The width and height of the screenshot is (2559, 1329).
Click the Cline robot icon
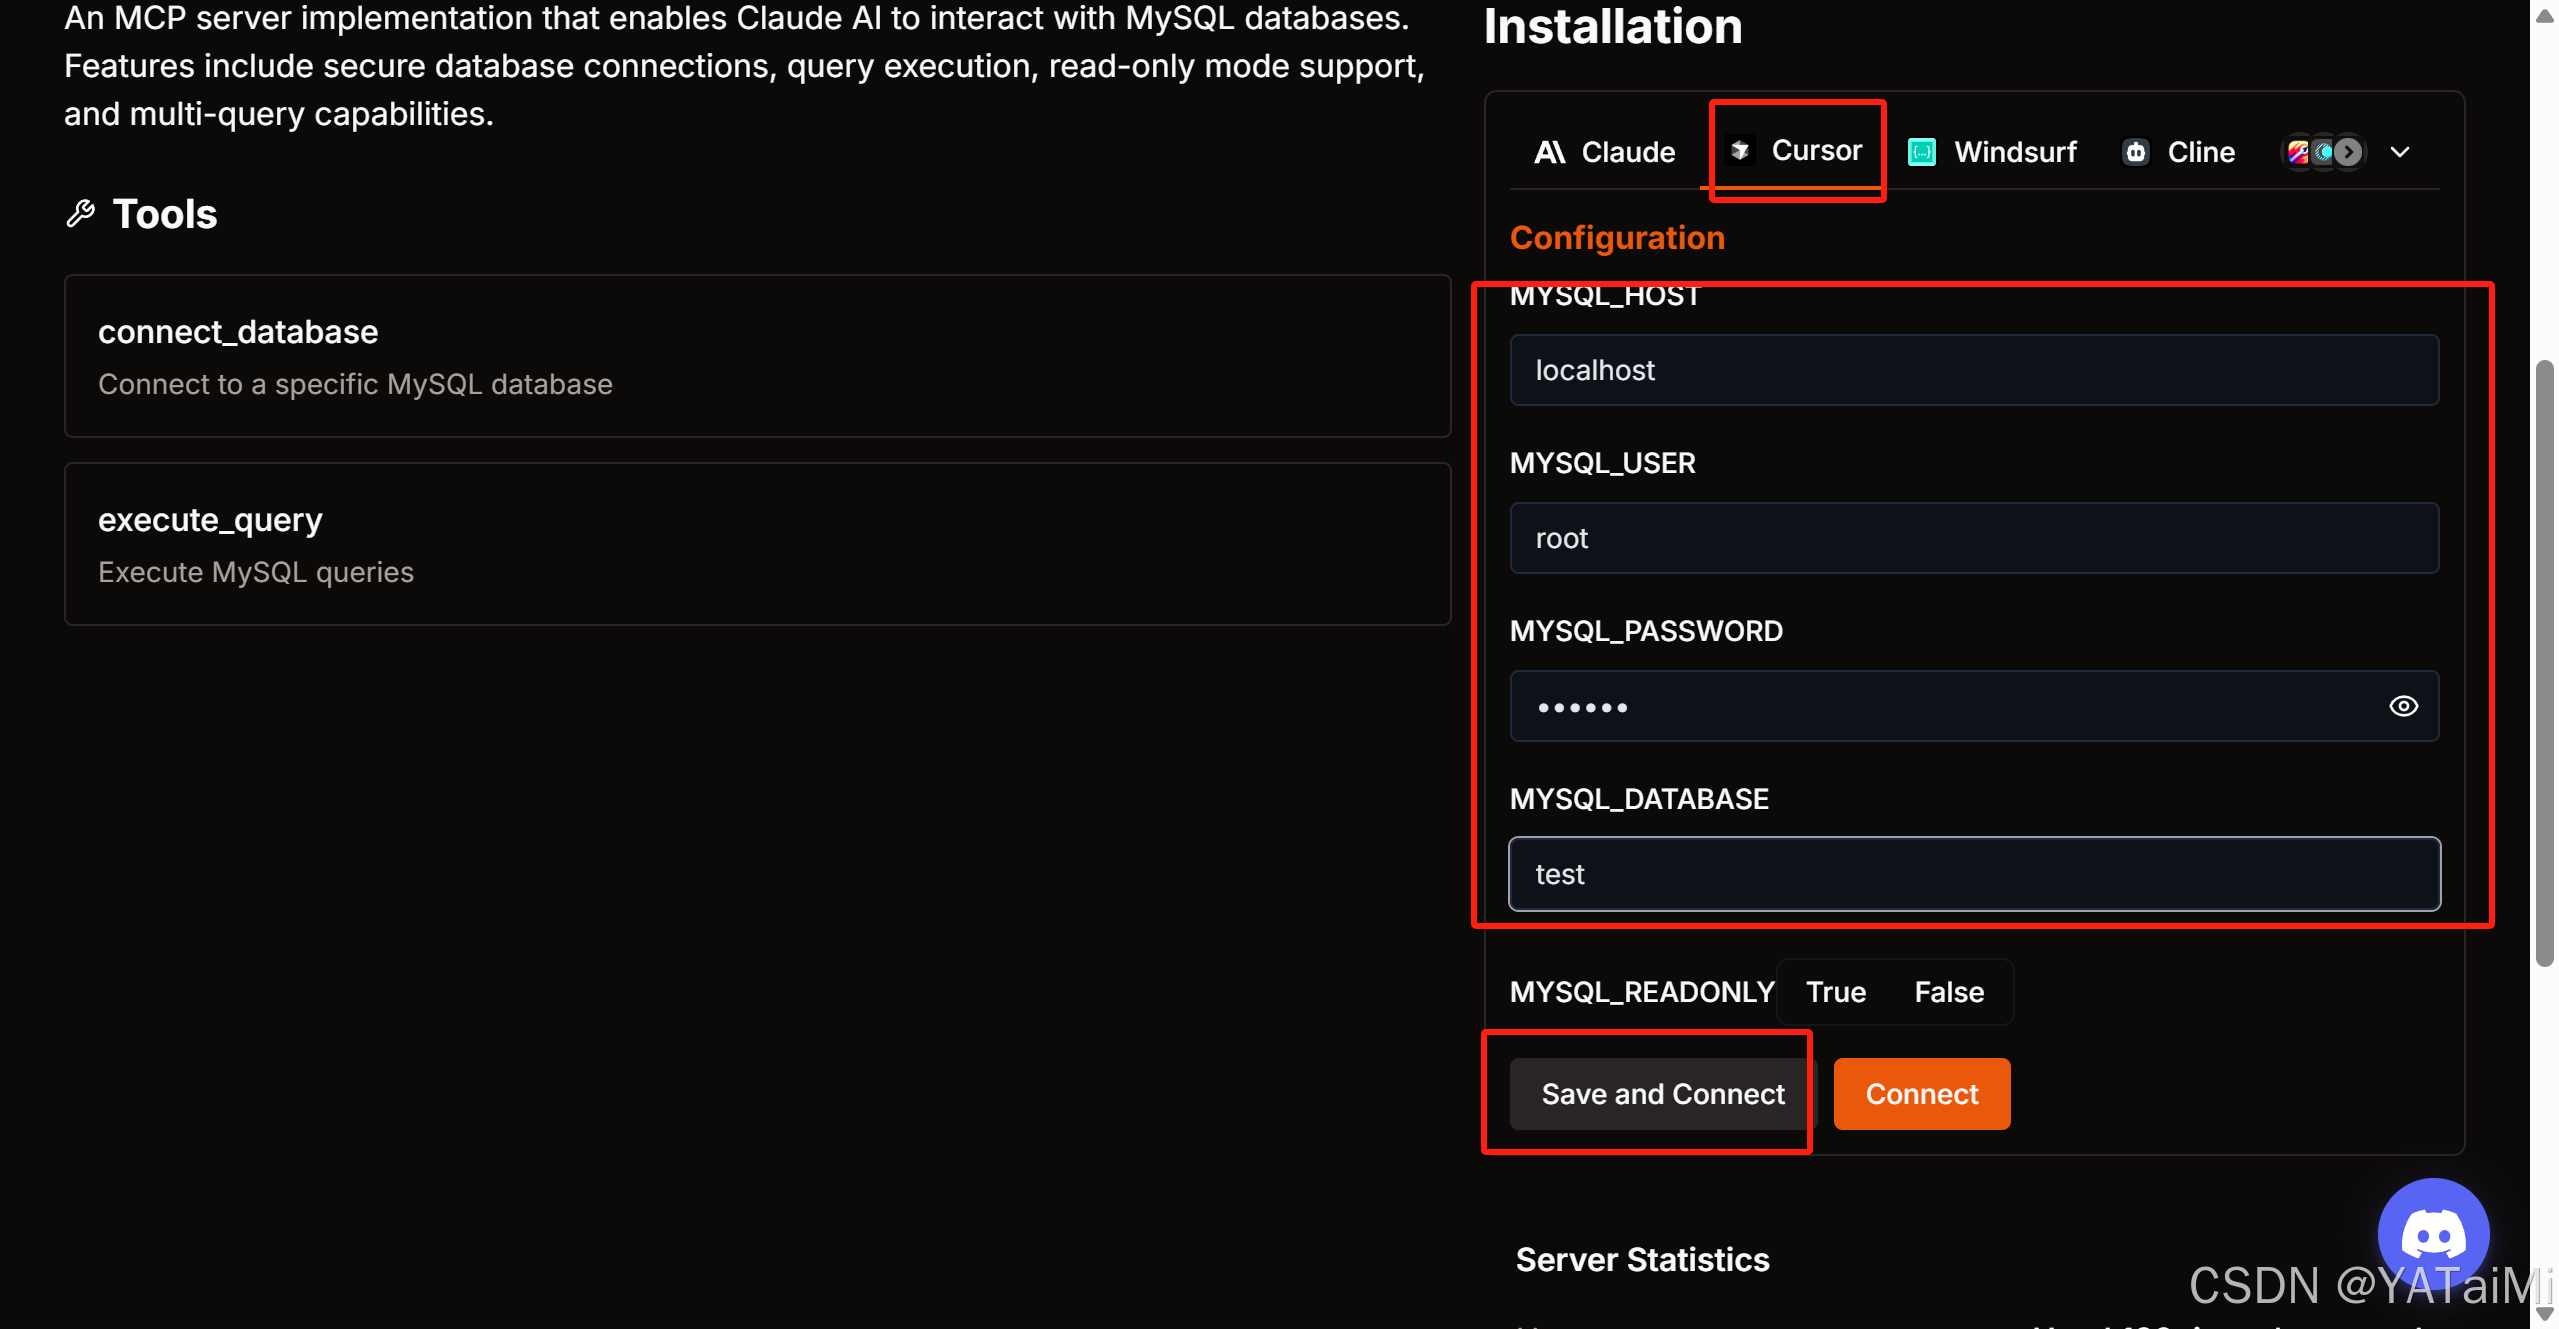tap(2135, 152)
